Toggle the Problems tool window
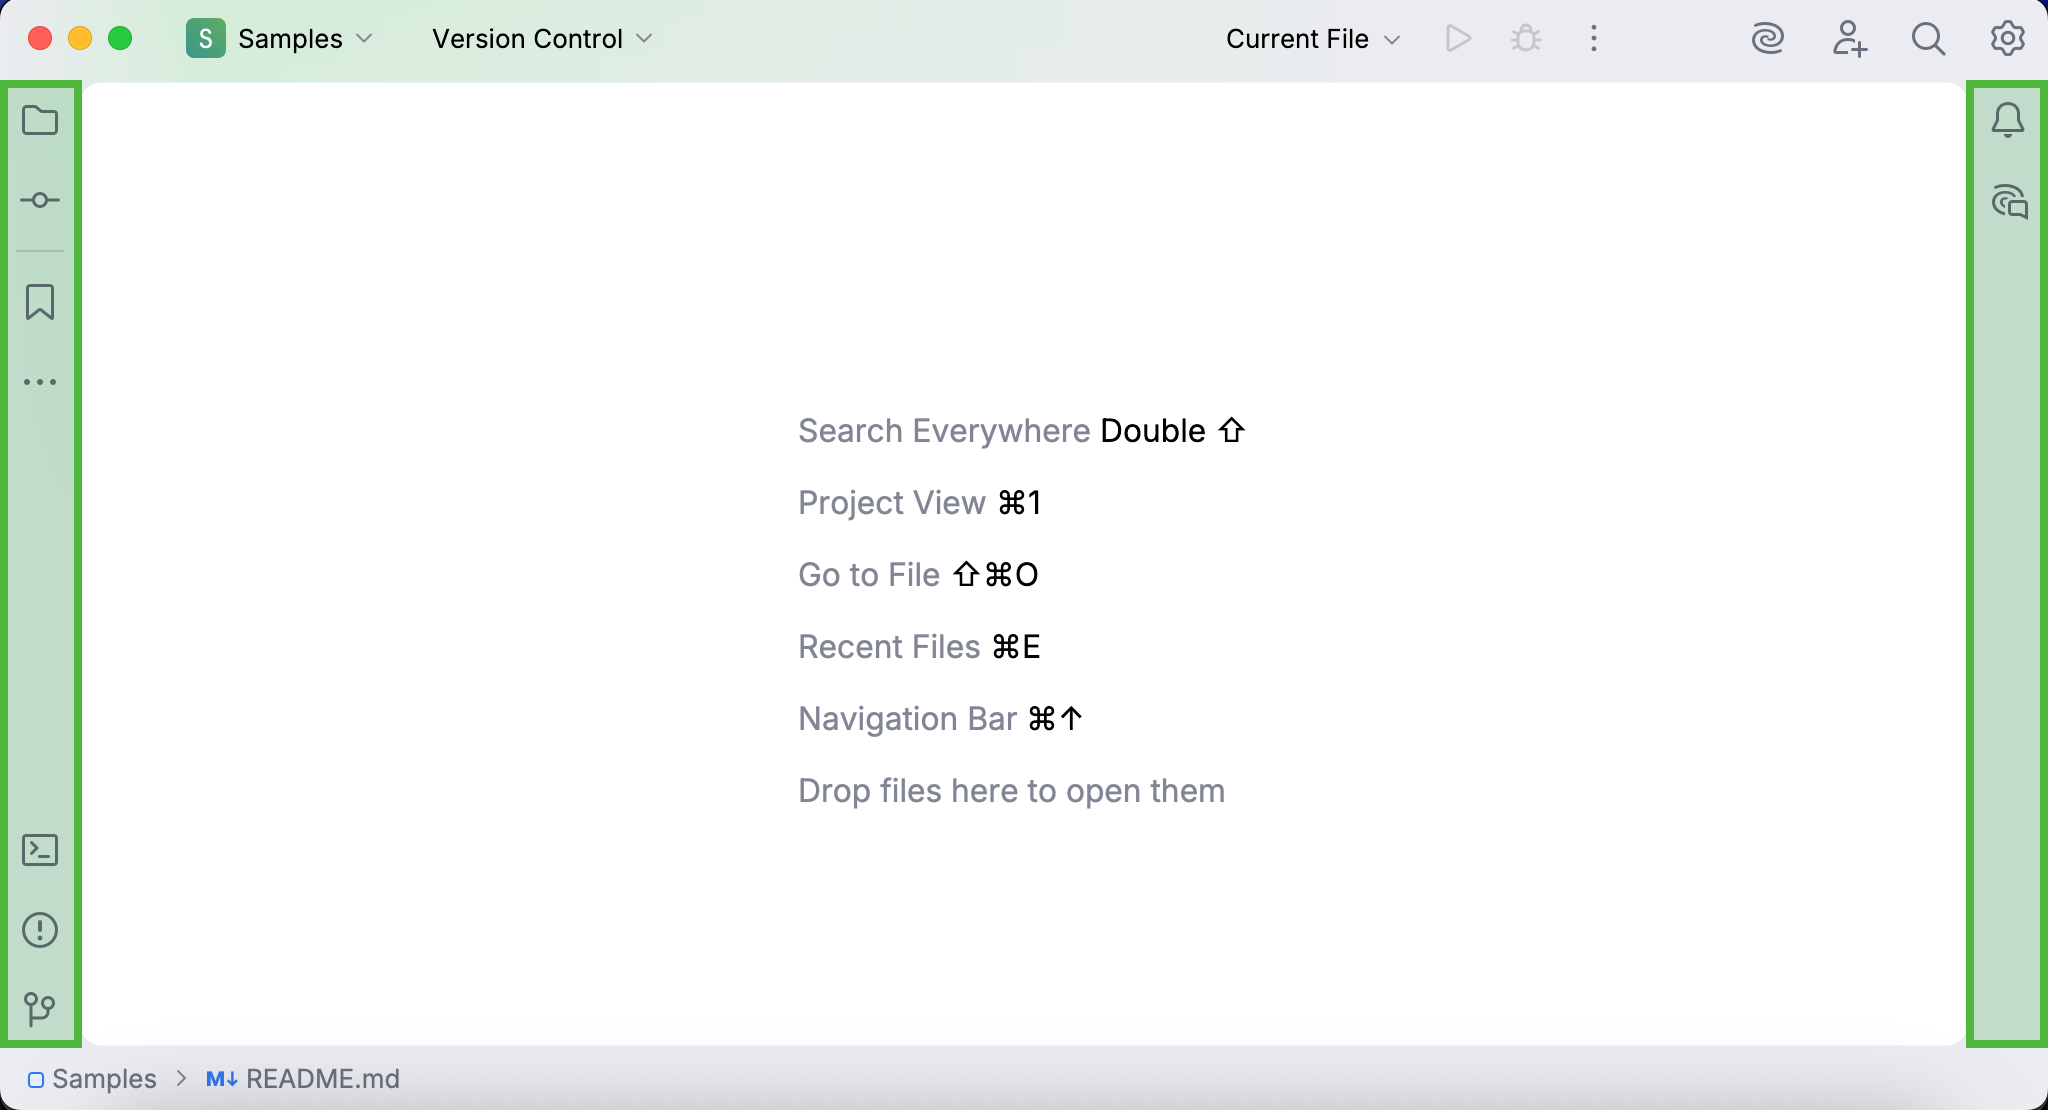Viewport: 2048px width, 1110px height. click(41, 929)
